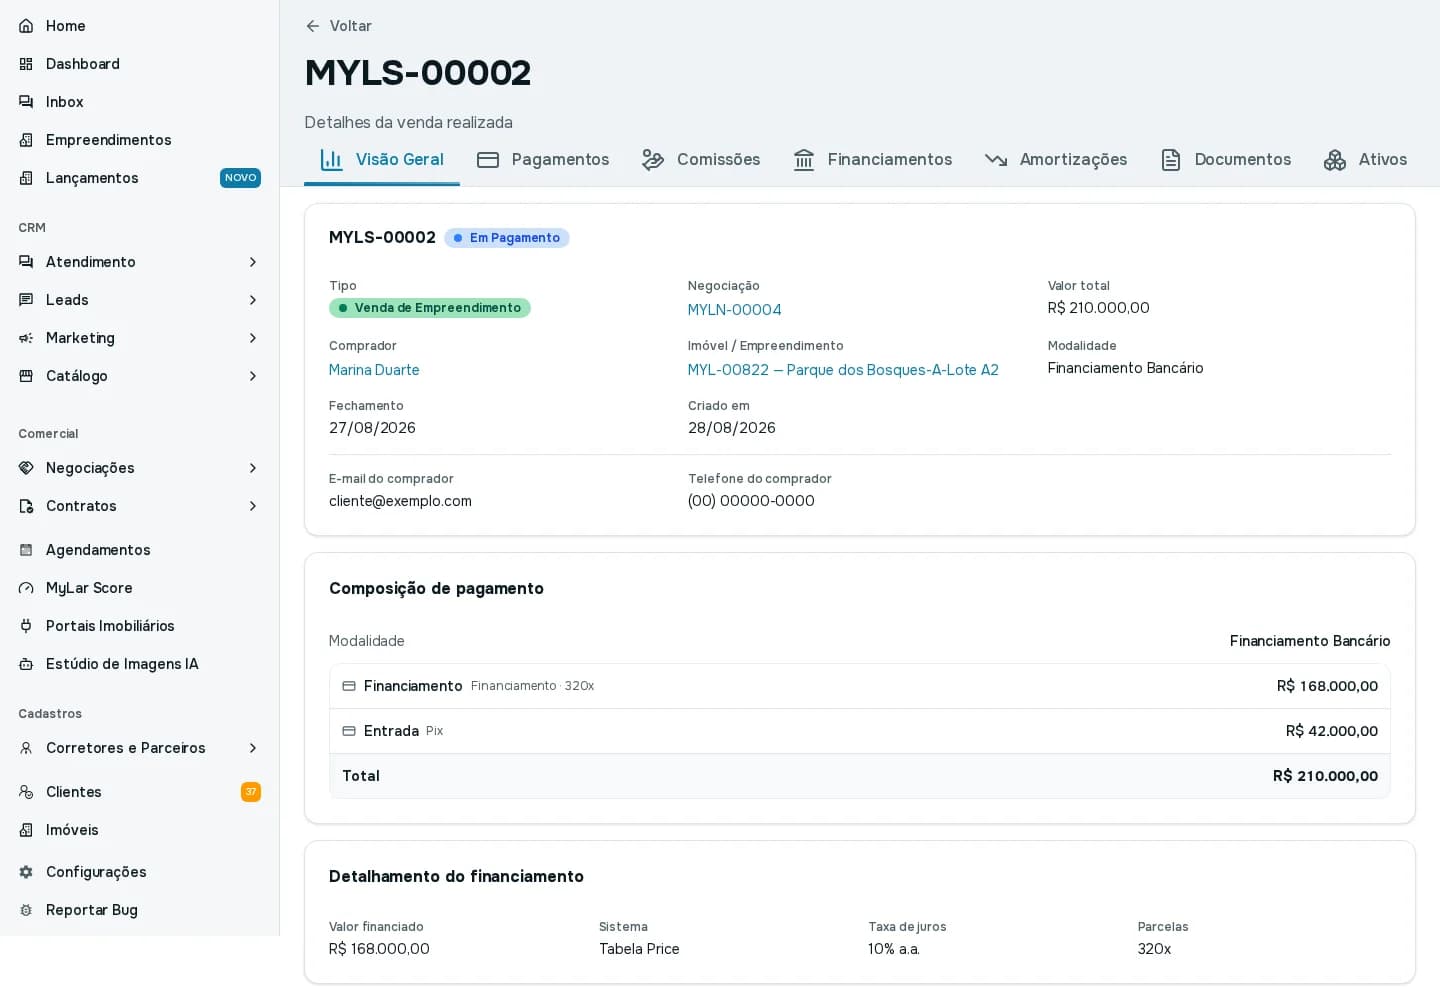This screenshot has width=1440, height=1008.
Task: Click the NOVO badge beside Lançamentos
Action: [x=241, y=178]
